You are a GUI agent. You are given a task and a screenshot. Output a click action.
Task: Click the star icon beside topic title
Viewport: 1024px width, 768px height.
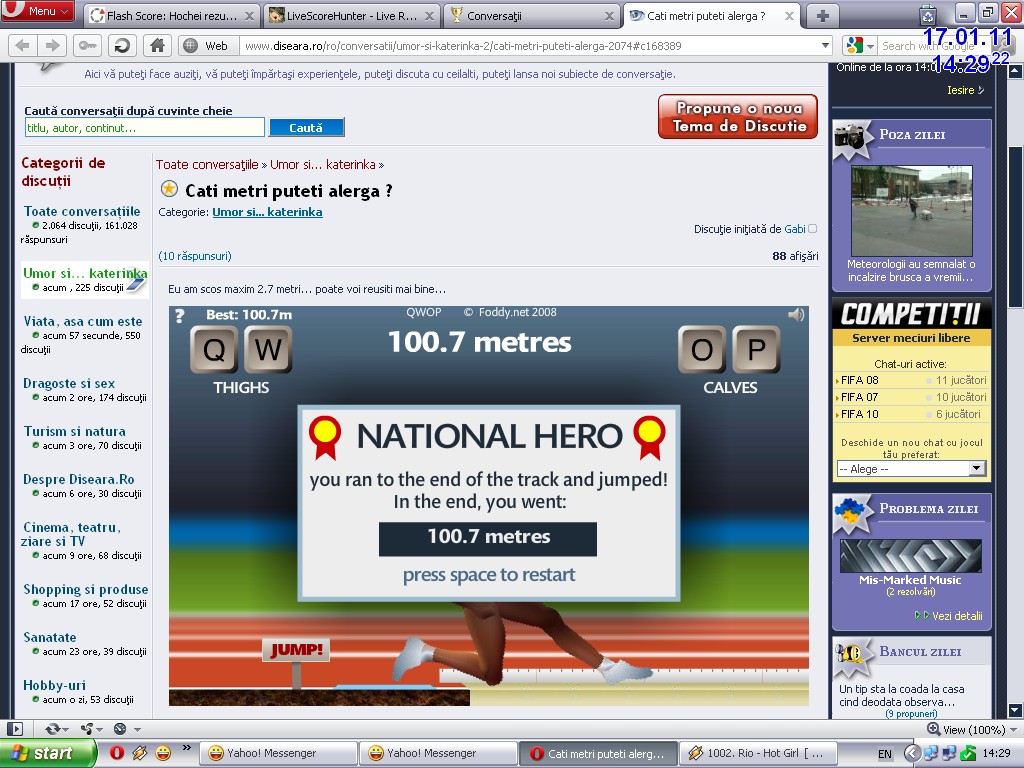pos(169,189)
